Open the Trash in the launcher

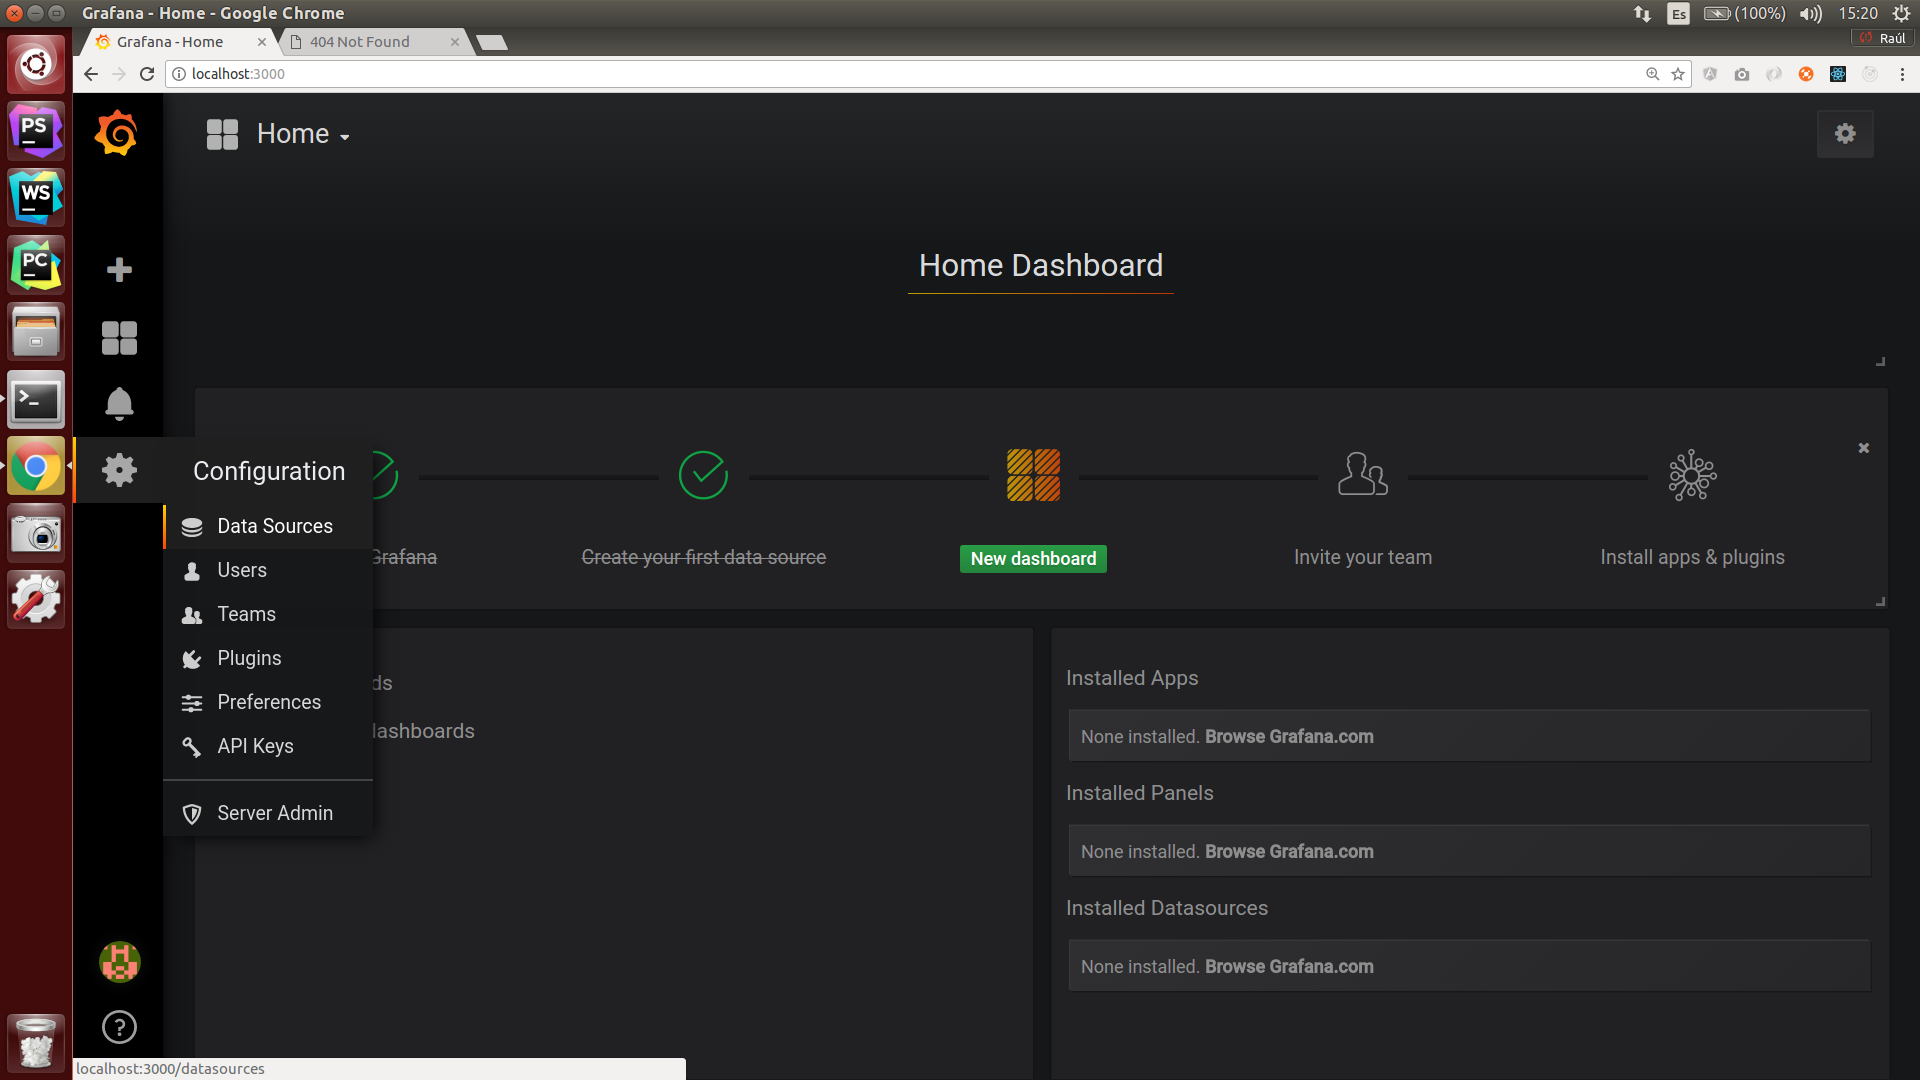coord(36,1042)
